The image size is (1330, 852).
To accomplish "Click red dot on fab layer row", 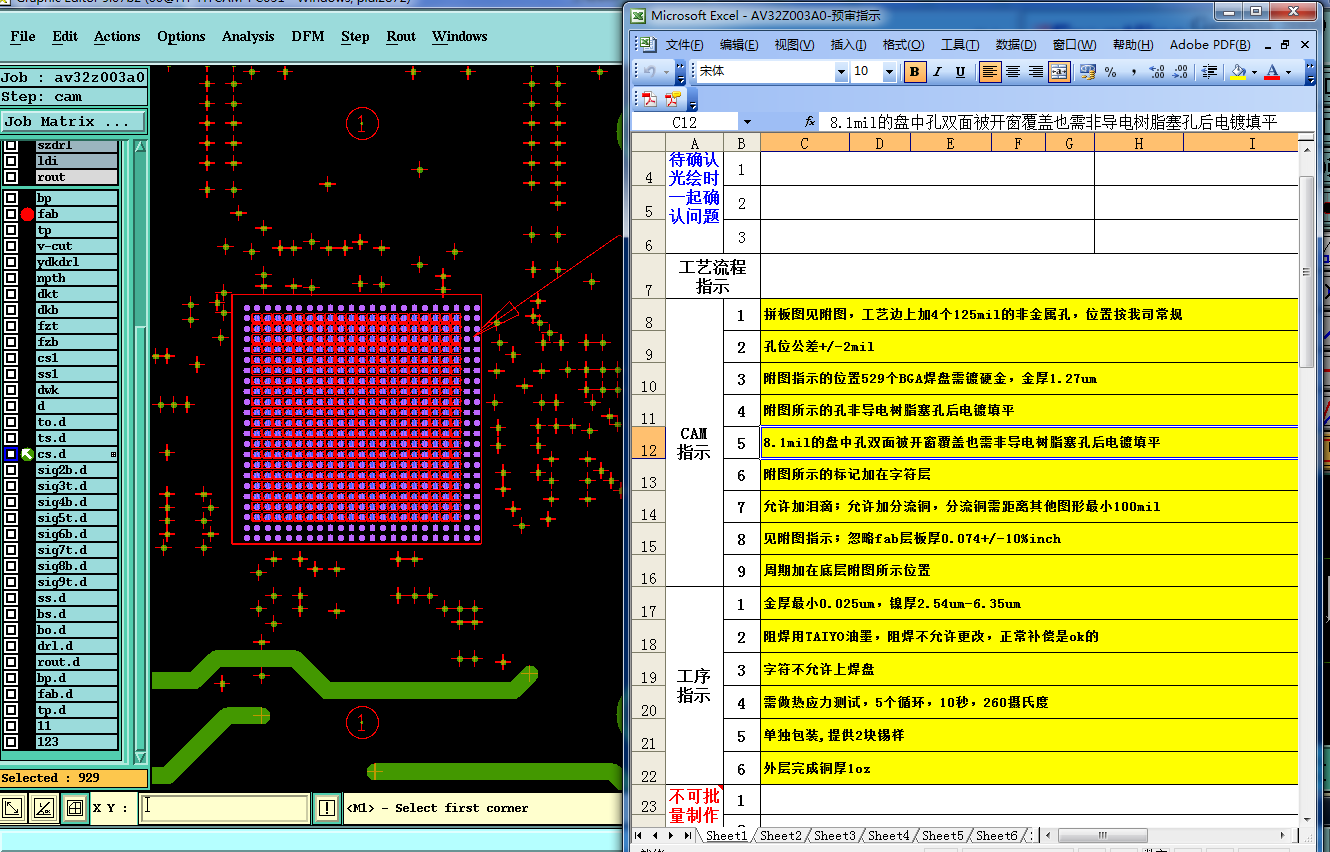I will pos(28,214).
